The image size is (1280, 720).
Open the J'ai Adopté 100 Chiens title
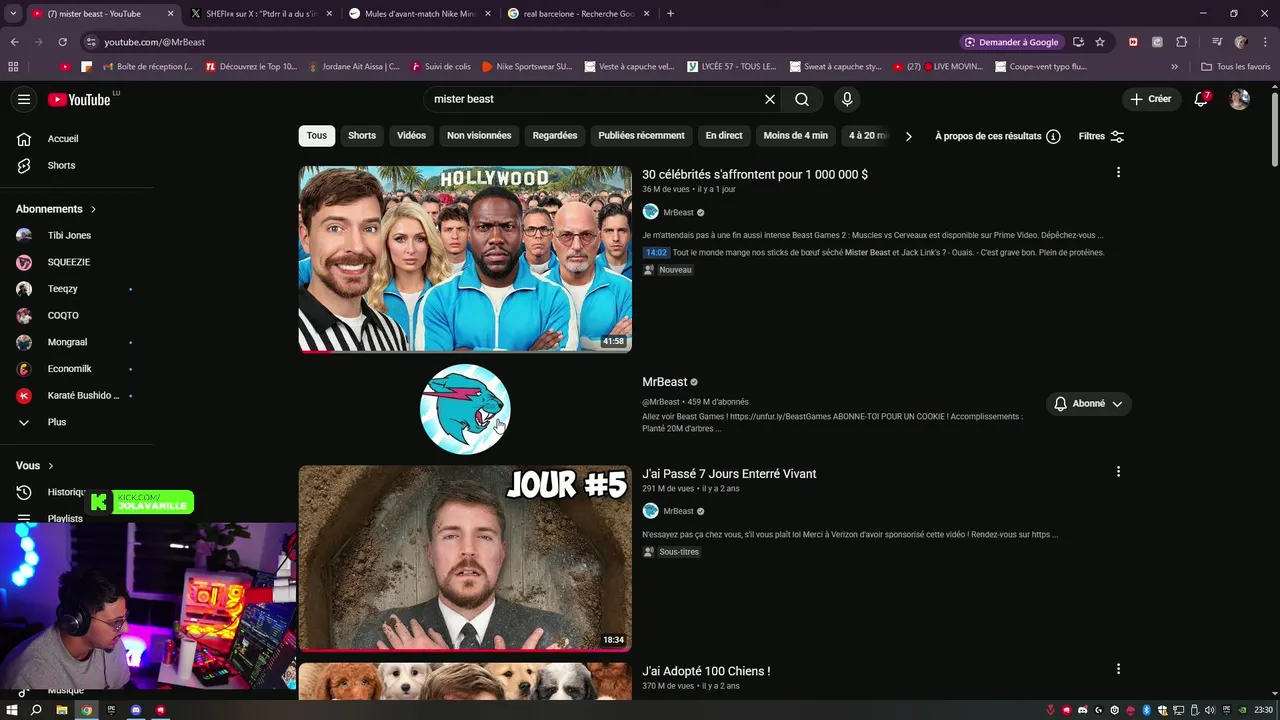click(x=706, y=671)
